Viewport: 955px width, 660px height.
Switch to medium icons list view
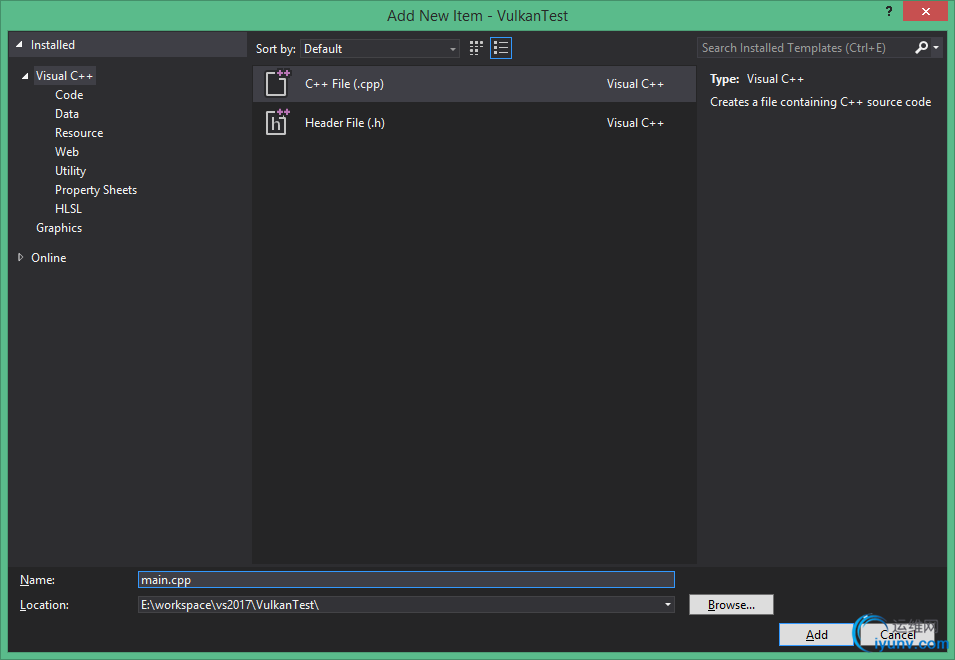click(501, 48)
